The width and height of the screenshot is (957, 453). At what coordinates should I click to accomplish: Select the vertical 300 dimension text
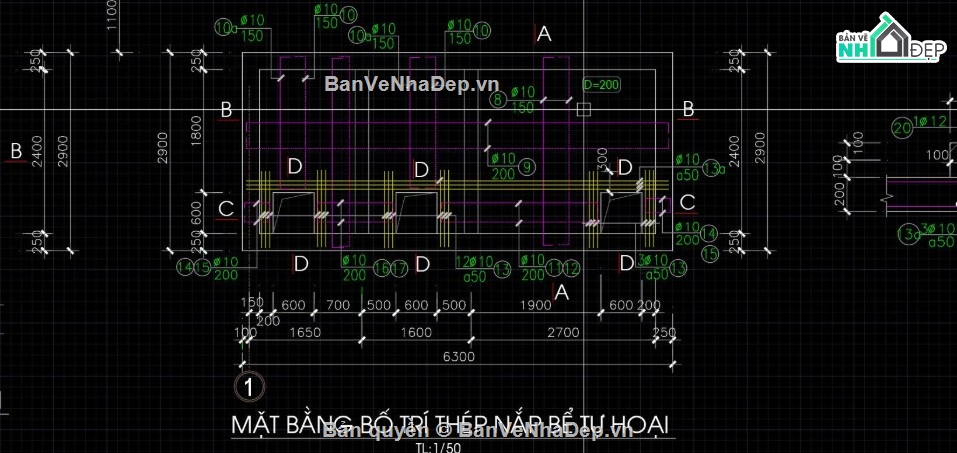603,159
